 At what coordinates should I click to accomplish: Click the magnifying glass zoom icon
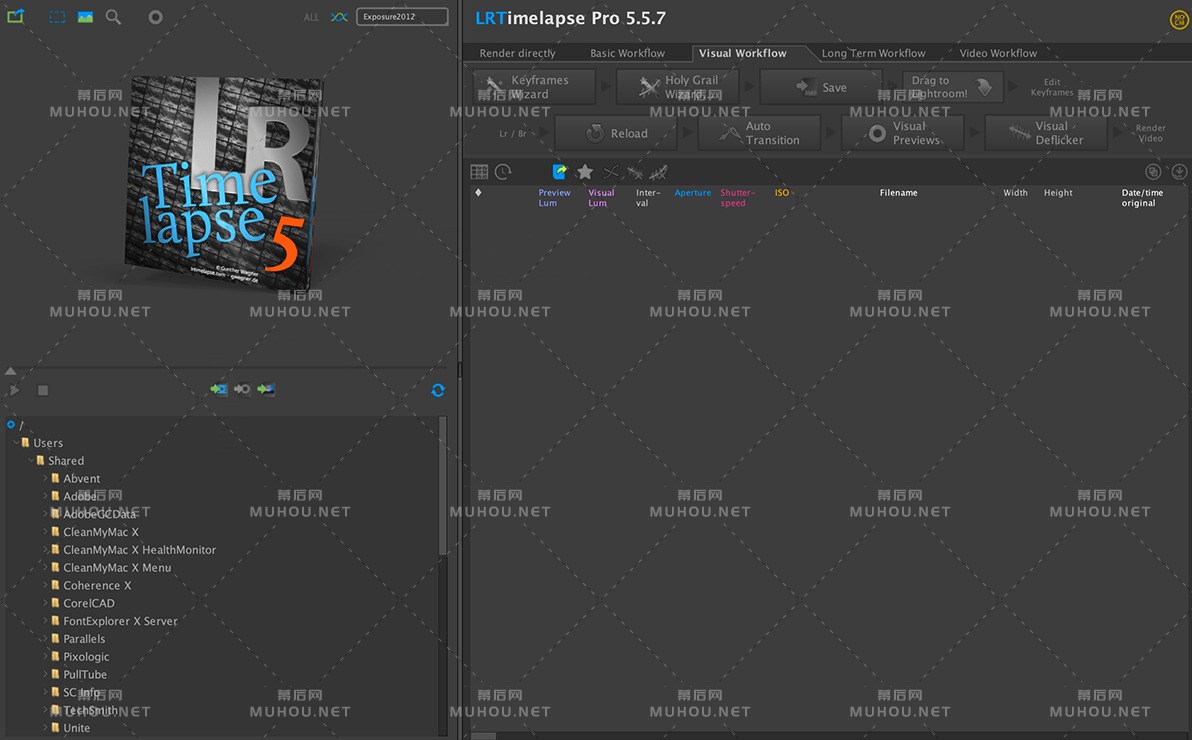click(x=113, y=17)
